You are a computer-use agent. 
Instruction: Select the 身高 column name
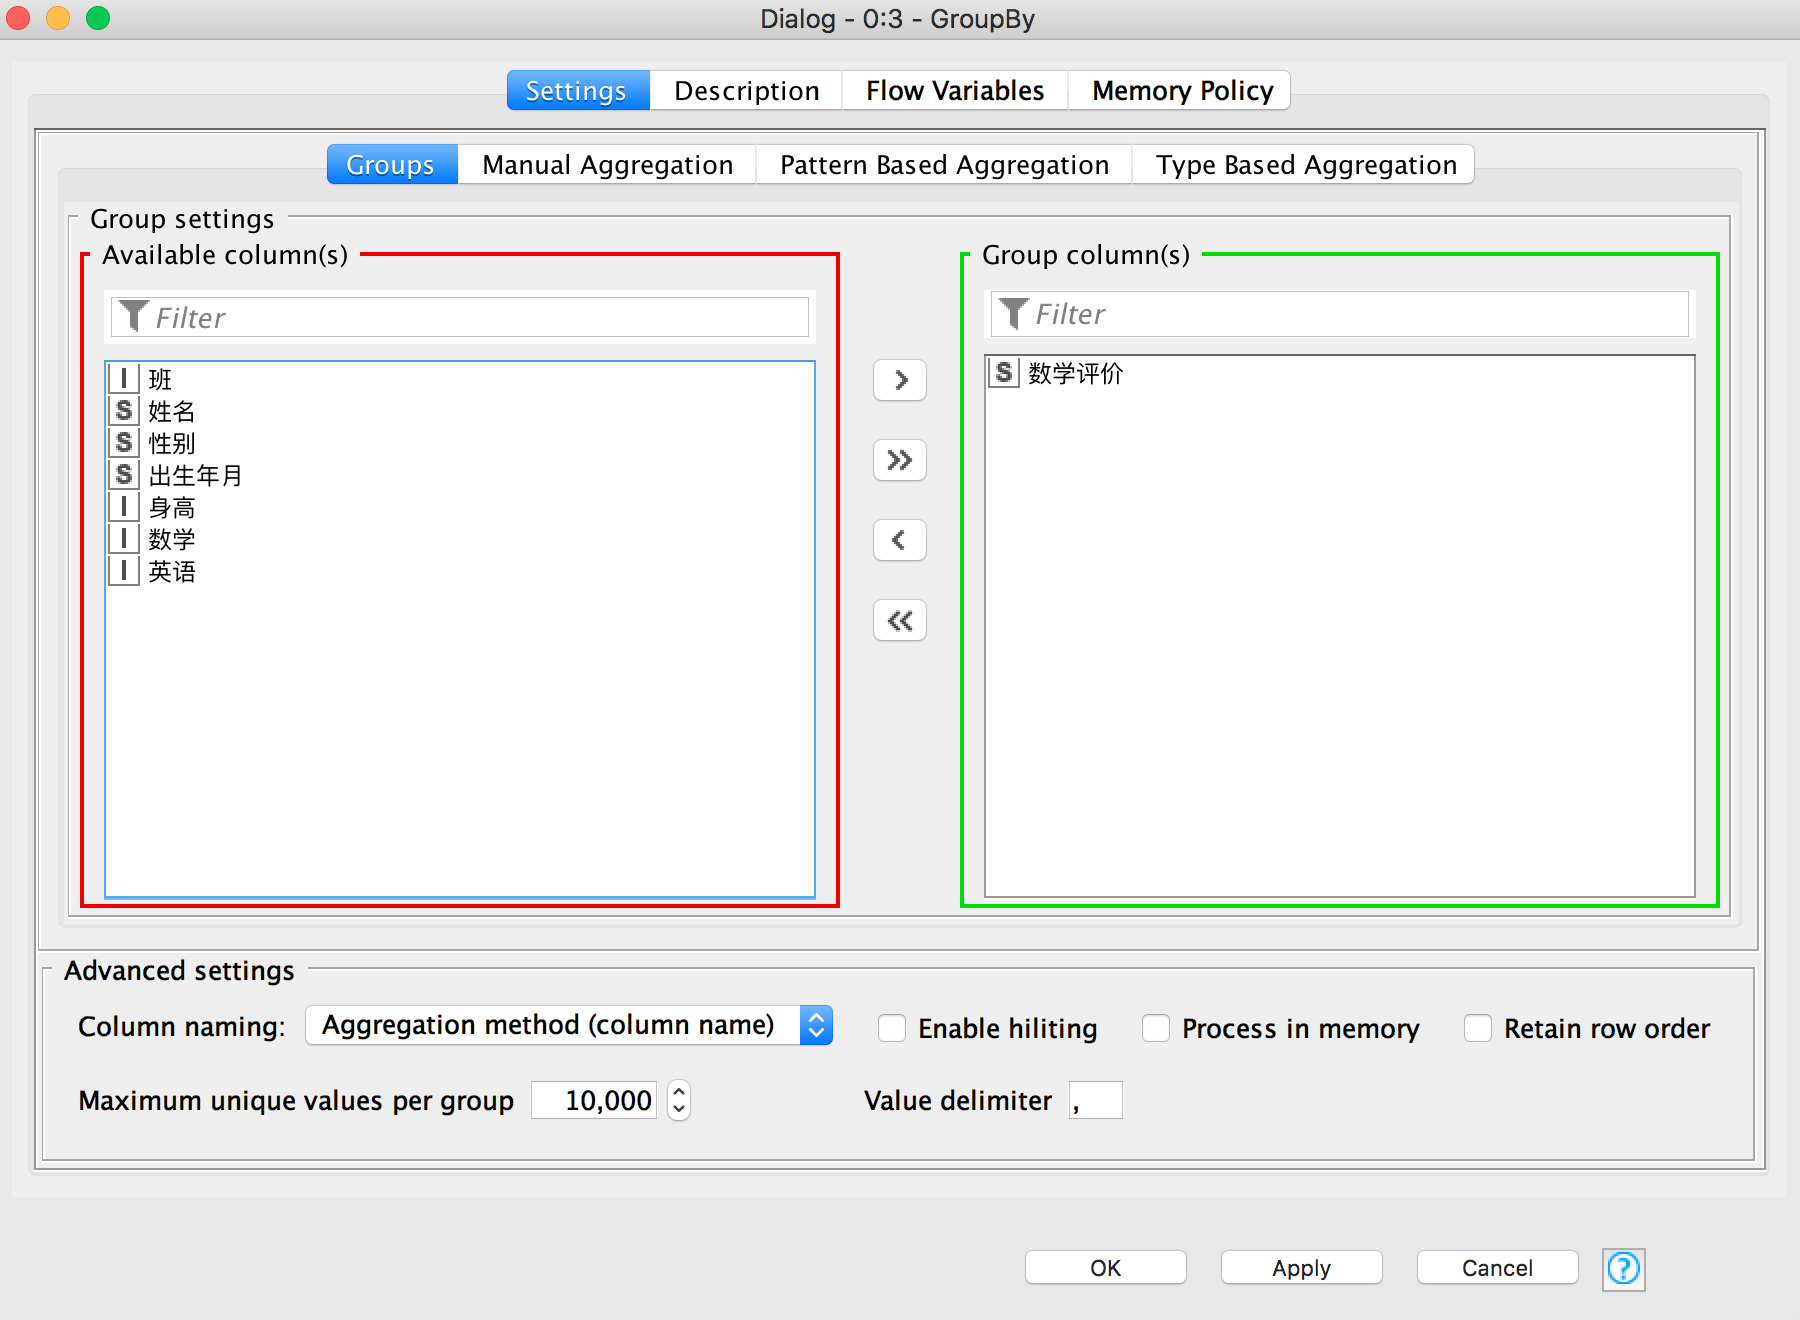[x=172, y=508]
